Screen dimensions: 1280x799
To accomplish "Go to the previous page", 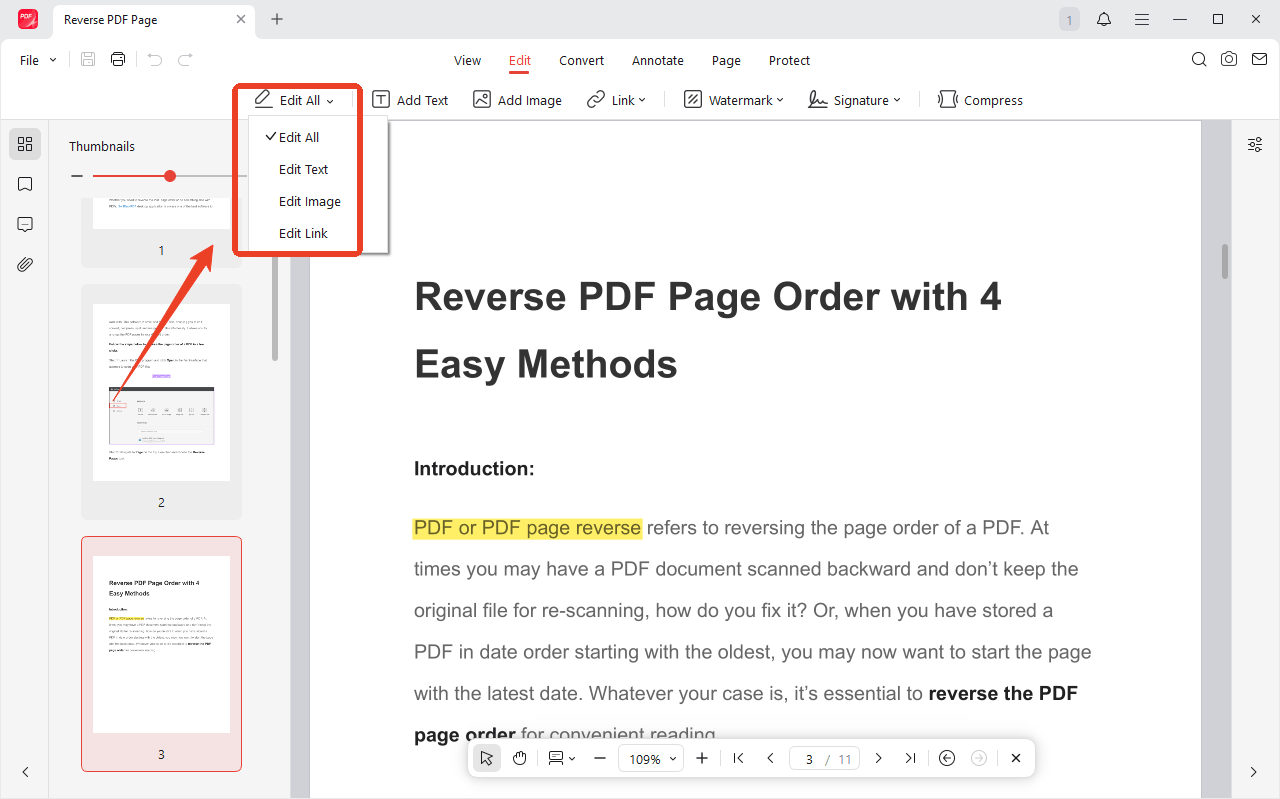I will pos(770,758).
